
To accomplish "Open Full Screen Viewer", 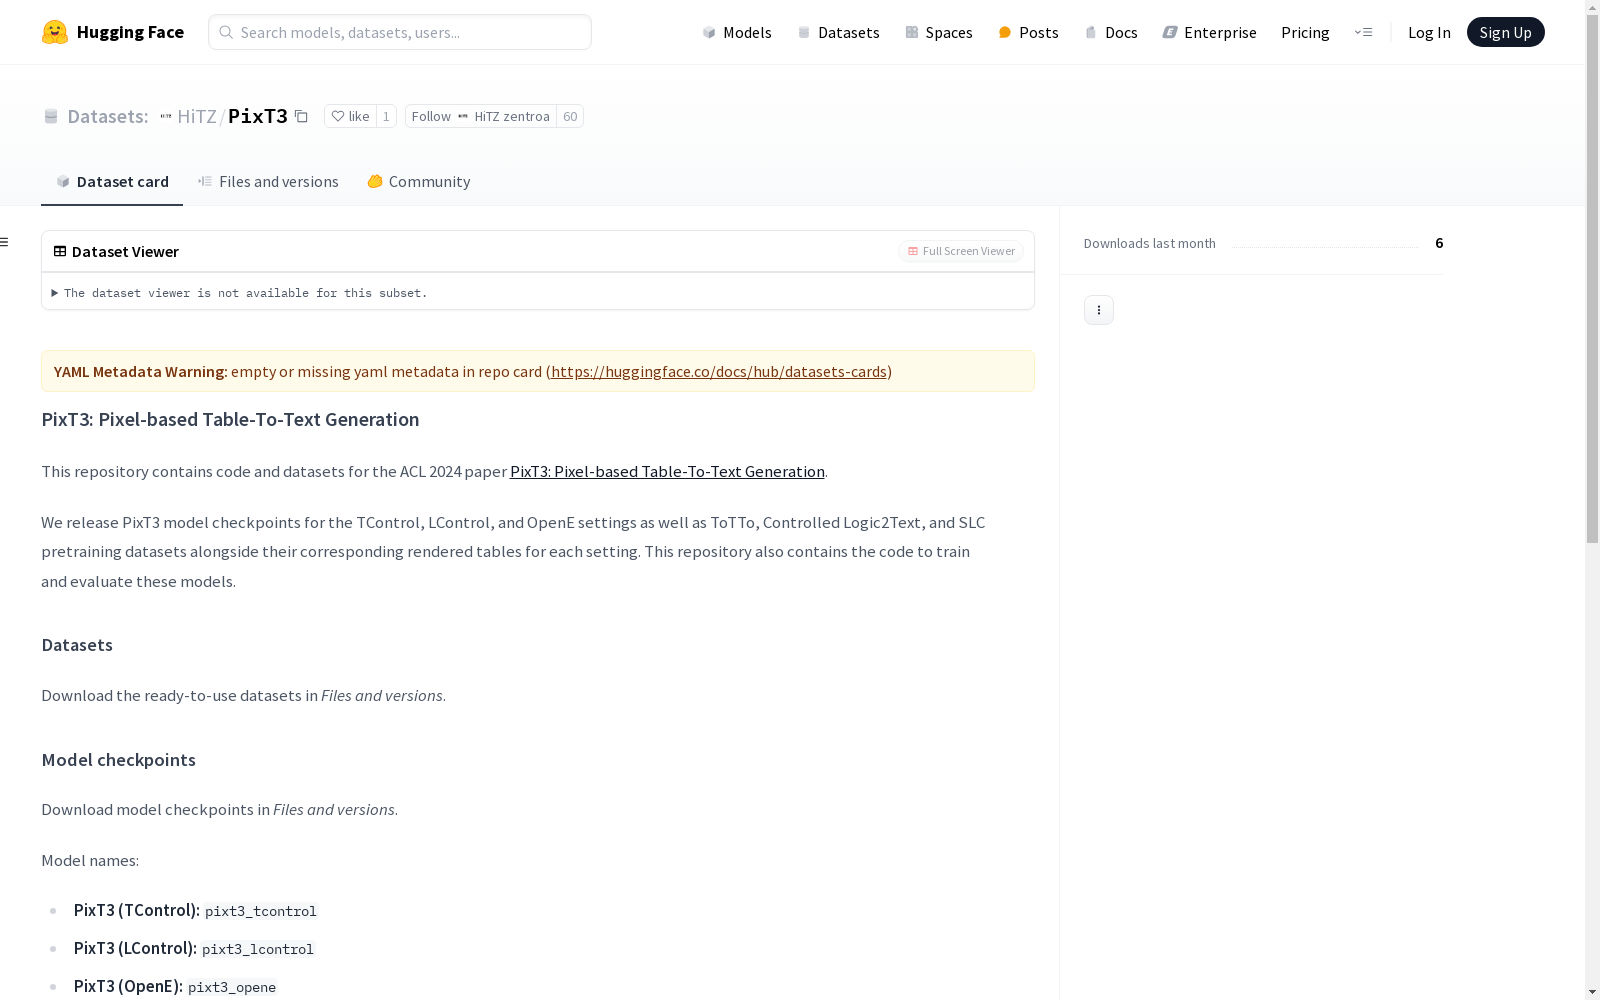I will tap(961, 251).
